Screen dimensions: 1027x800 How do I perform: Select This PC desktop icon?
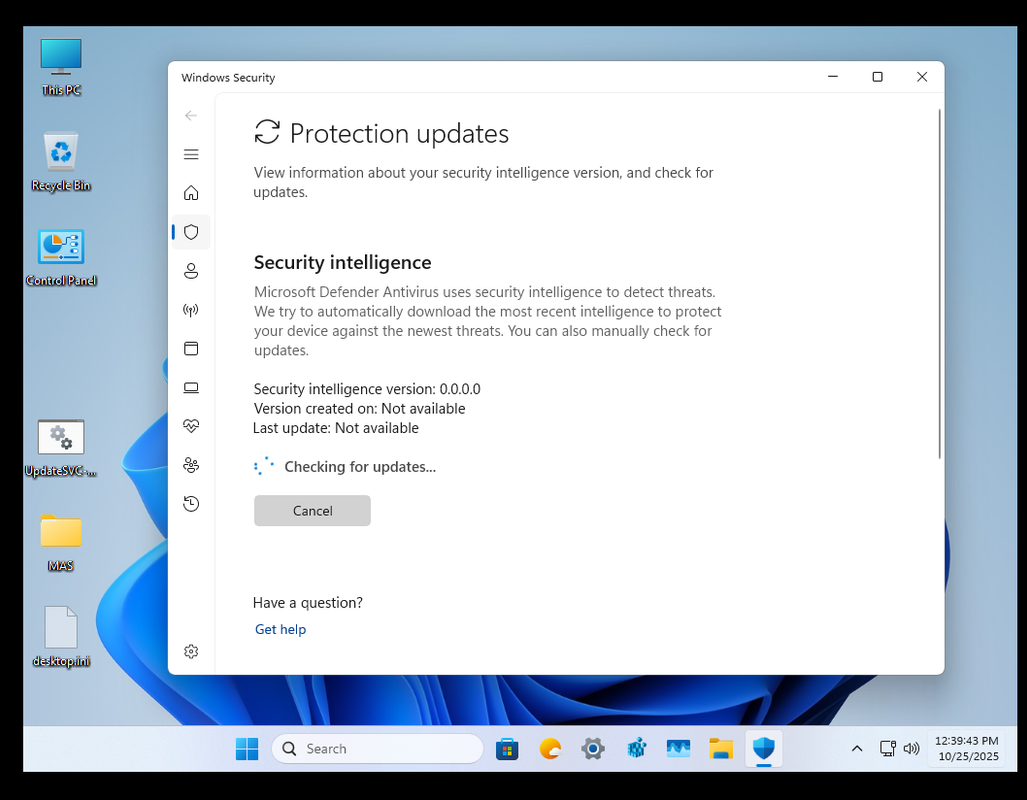(61, 67)
